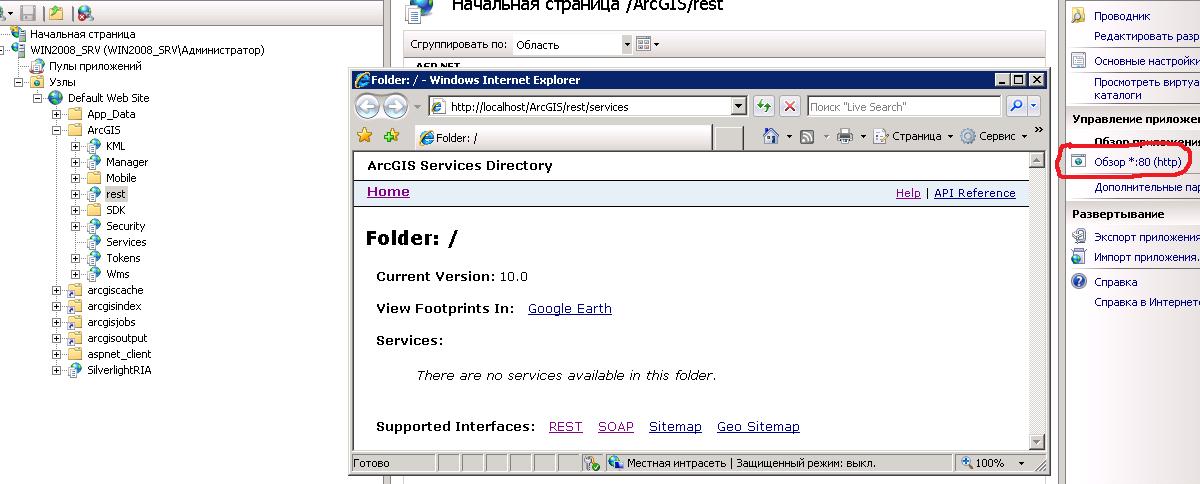1200x484 pixels.
Task: Collapse the ArcGIS folder node
Action: pyautogui.click(x=57, y=130)
